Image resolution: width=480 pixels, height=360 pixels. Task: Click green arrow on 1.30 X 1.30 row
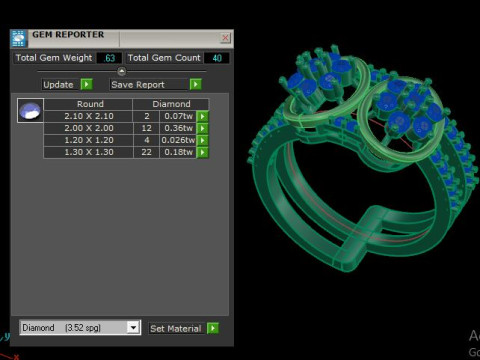point(202,152)
